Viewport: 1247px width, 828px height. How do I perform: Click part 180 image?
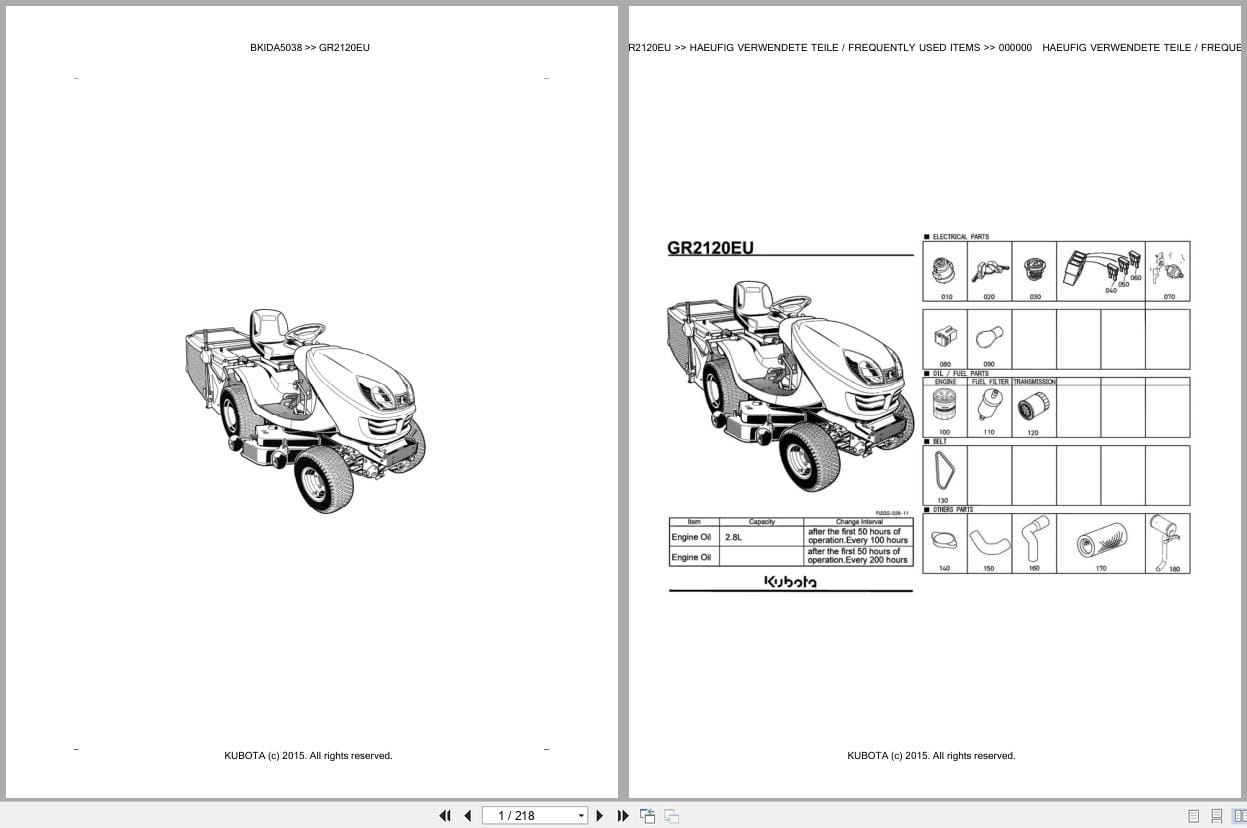click(x=1167, y=542)
